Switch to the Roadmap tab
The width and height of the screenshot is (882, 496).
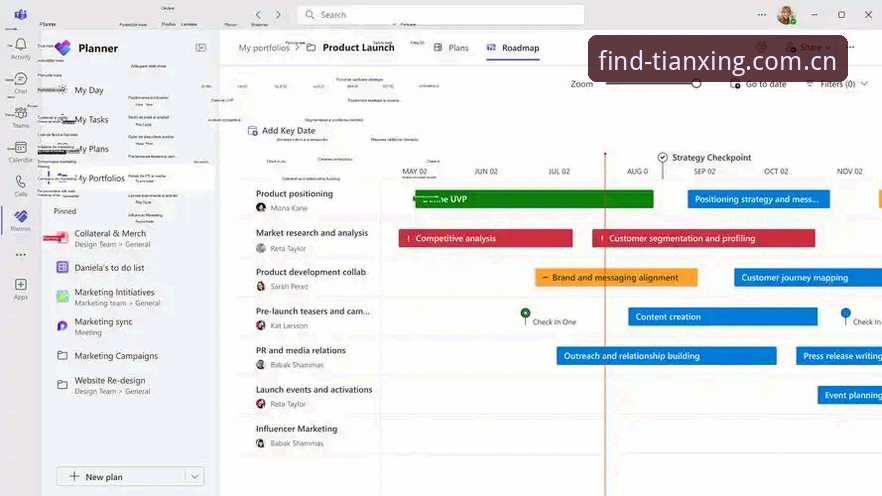tap(513, 48)
